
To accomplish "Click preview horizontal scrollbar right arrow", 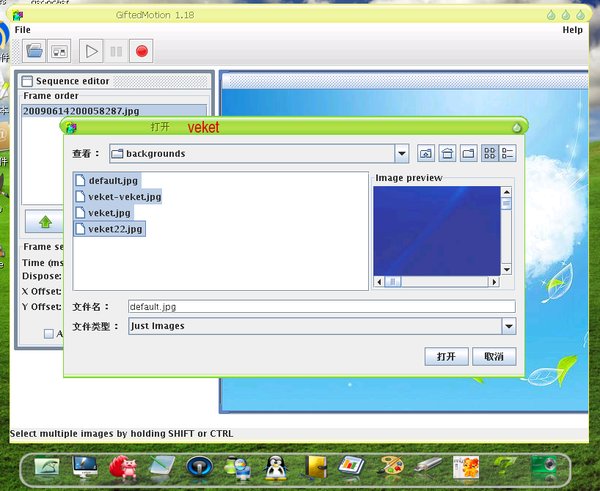I will 494,282.
